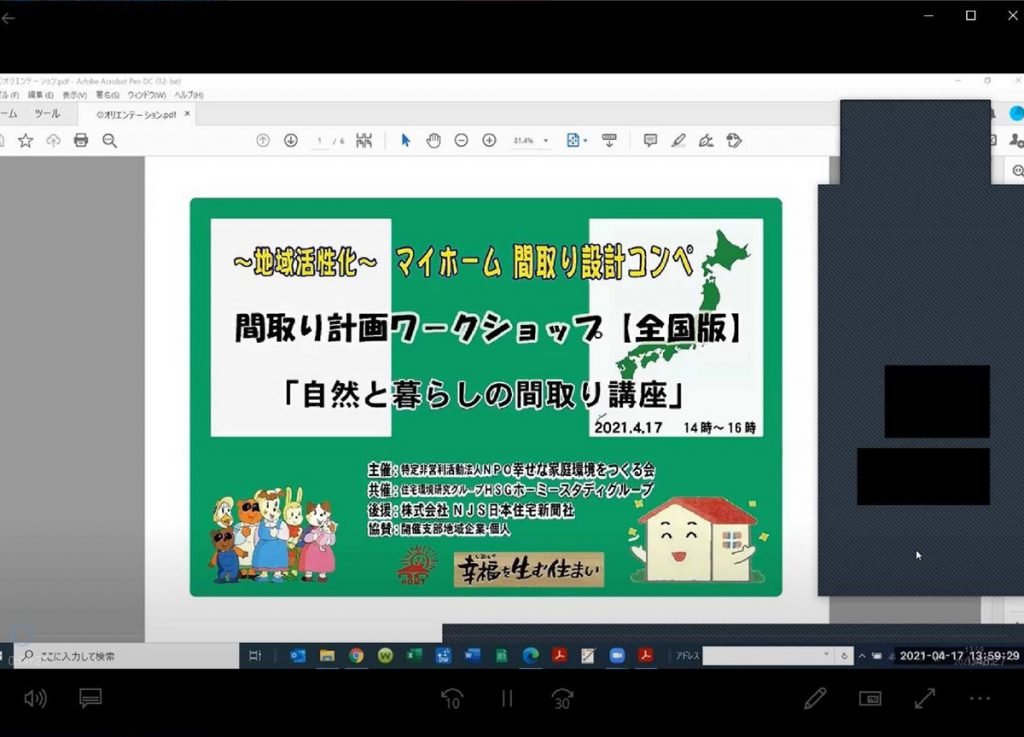Viewport: 1024px width, 737px height.
Task: Click the cloud upload icon in Acrobat
Action: [x=54, y=140]
